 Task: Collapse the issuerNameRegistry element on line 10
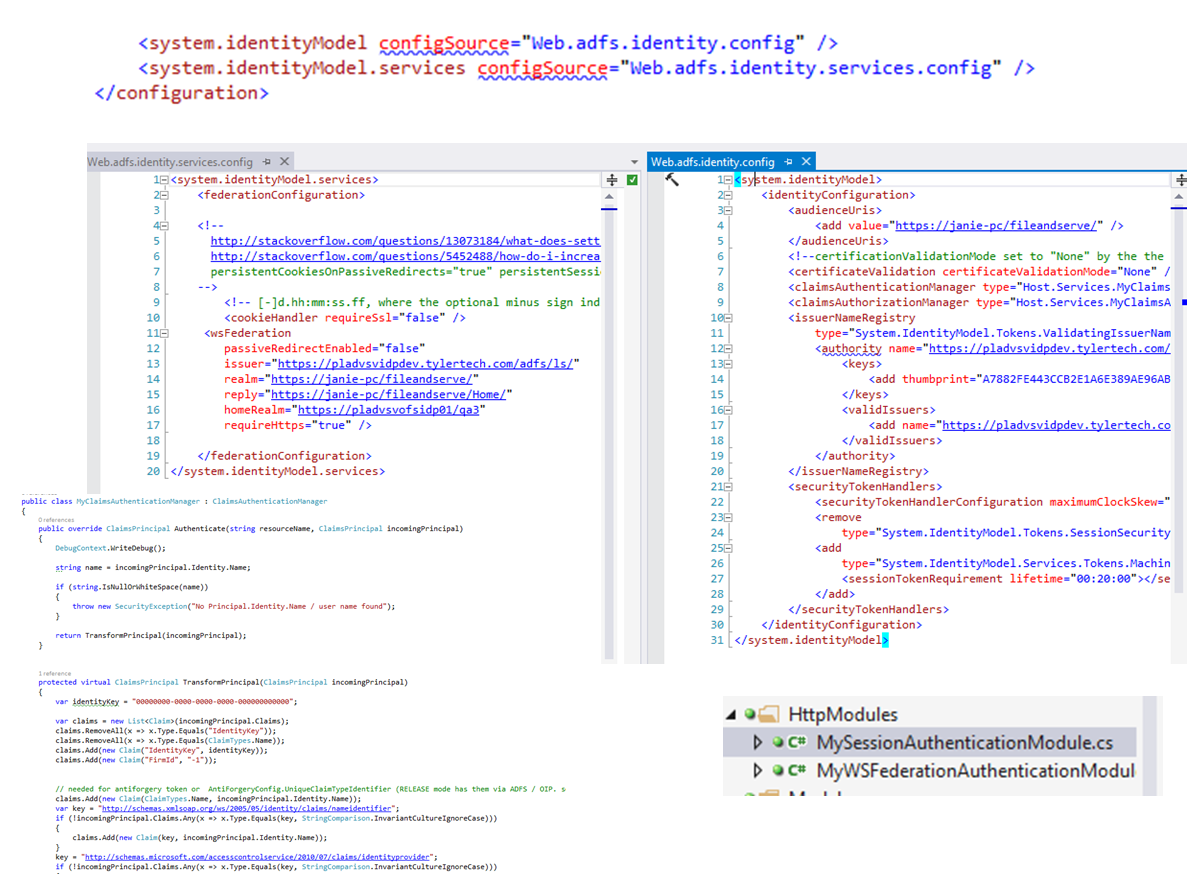[729, 318]
